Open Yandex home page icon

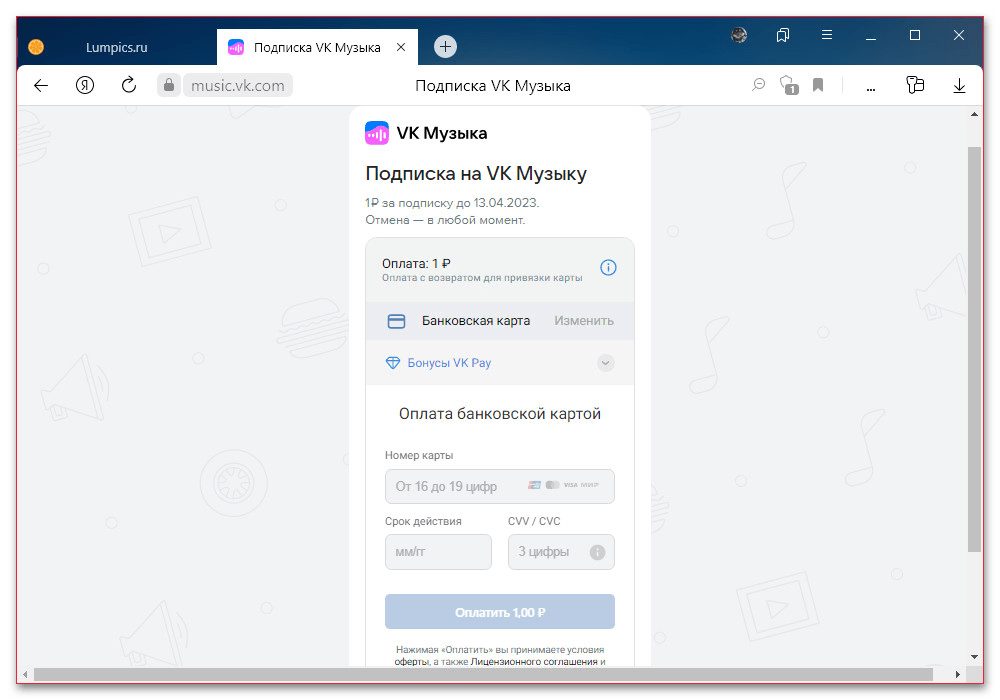85,85
